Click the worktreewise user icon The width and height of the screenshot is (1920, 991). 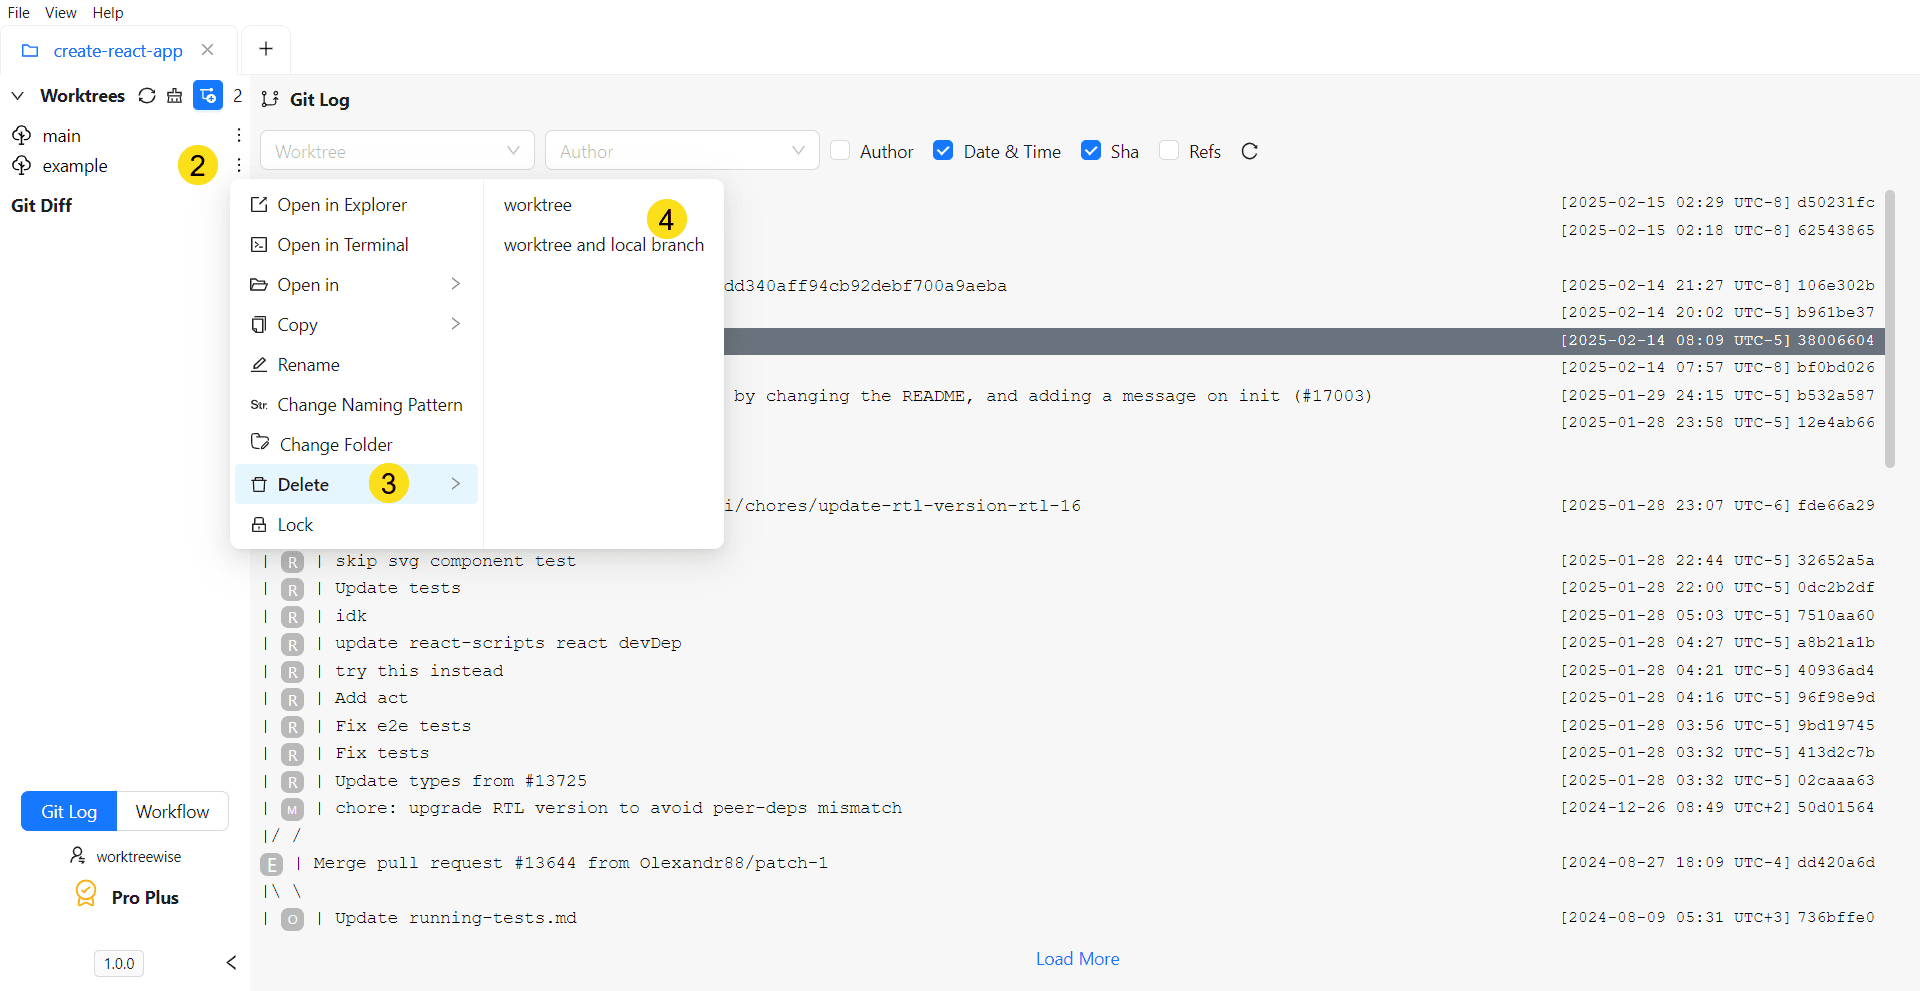[x=78, y=856]
